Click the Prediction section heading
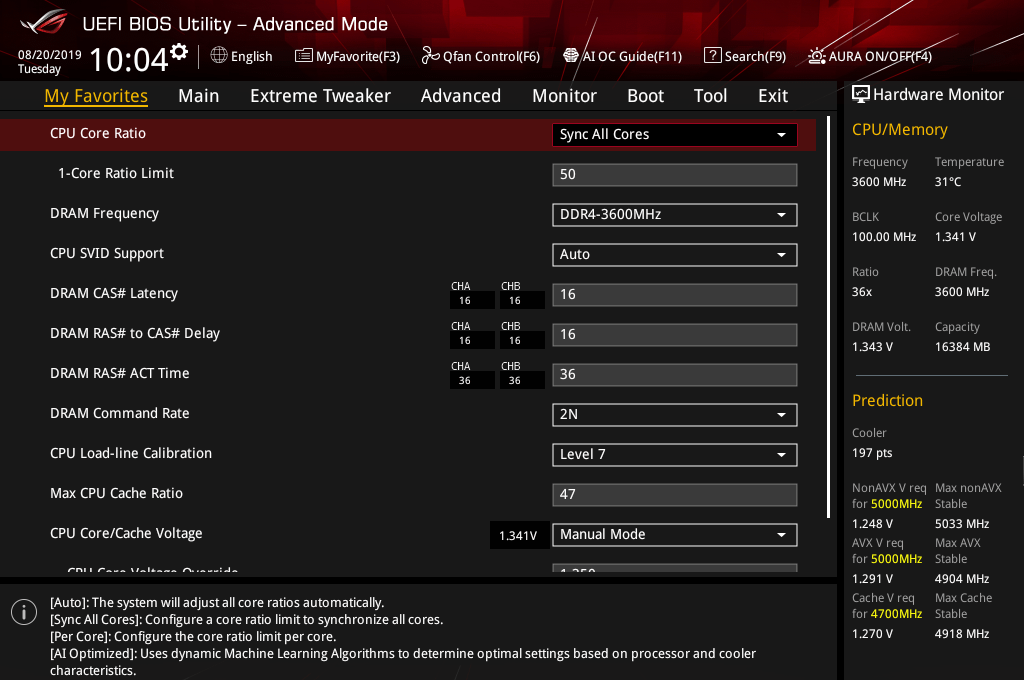The height and width of the screenshot is (680, 1024). pos(888,400)
